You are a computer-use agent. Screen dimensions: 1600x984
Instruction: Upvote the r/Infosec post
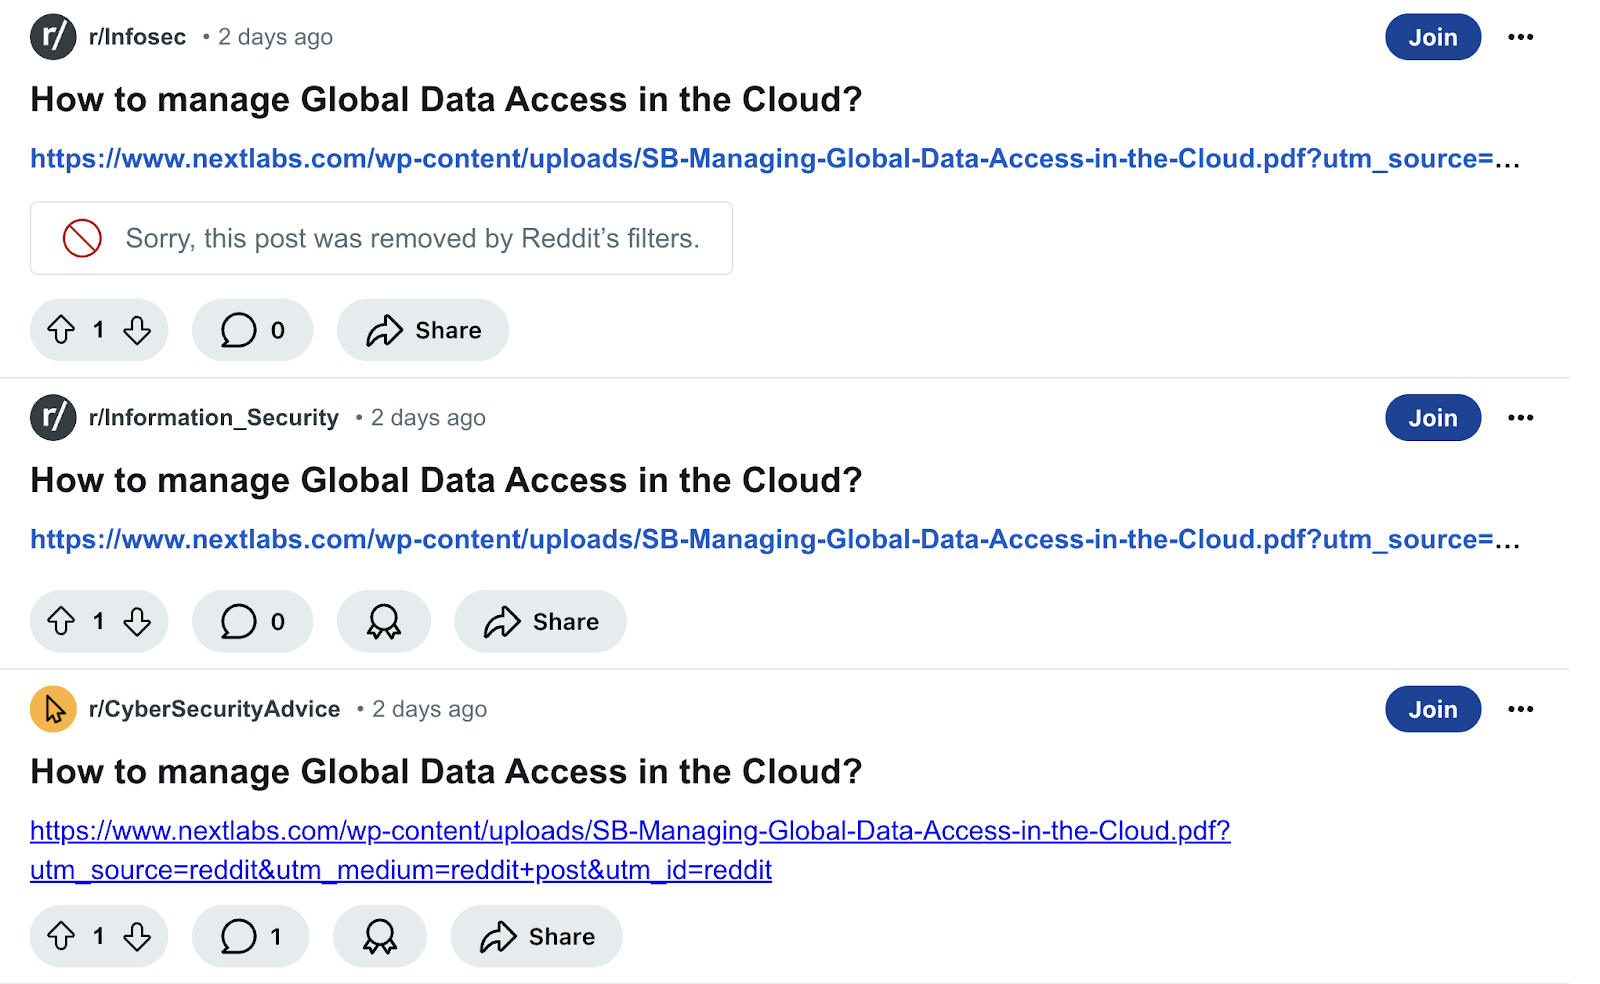coord(62,330)
